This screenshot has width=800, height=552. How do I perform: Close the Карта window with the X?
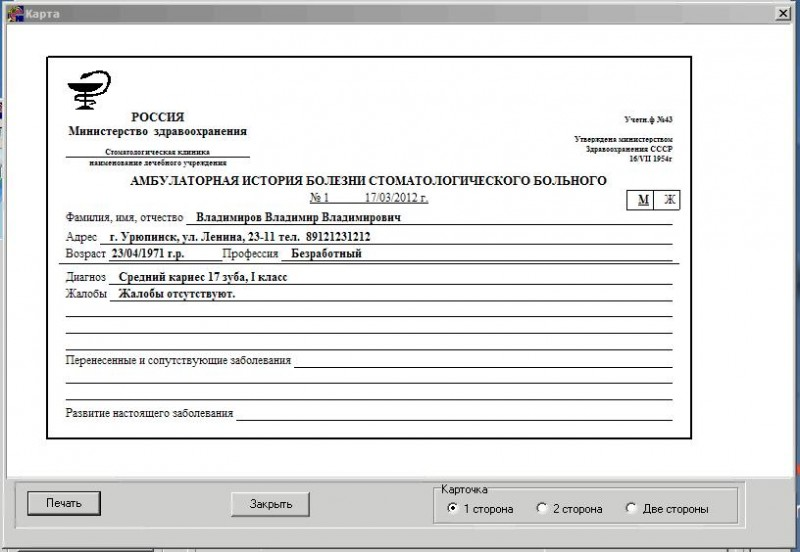[780, 11]
